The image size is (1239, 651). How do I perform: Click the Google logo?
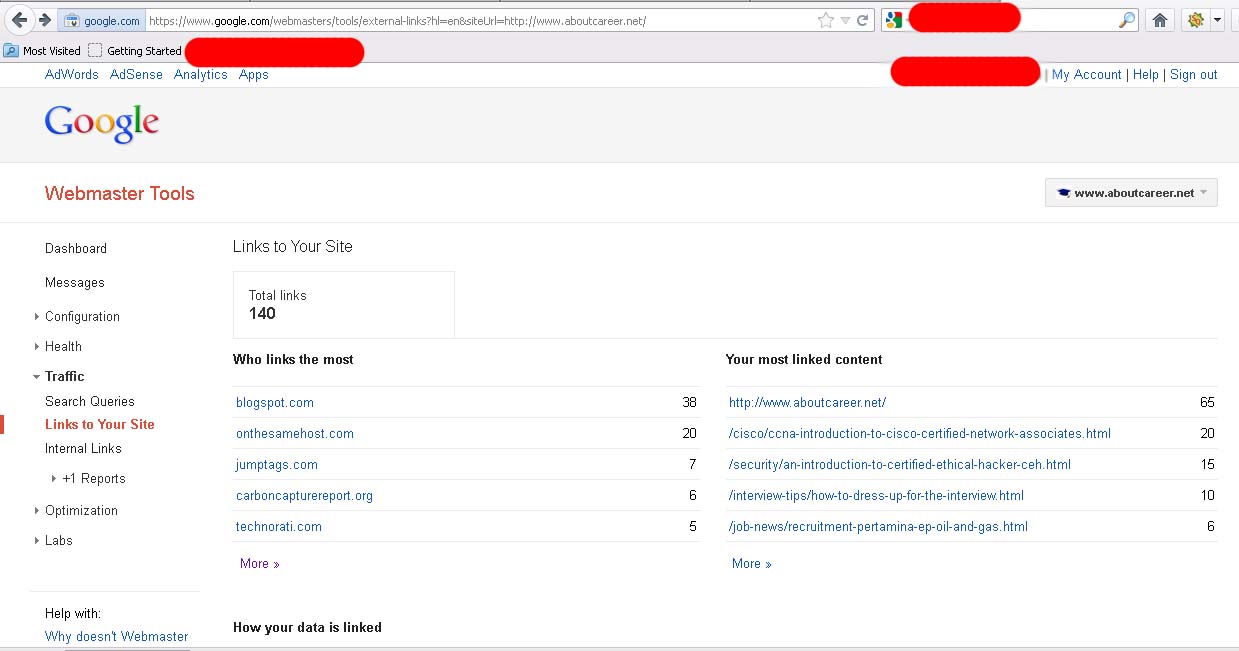tap(102, 124)
